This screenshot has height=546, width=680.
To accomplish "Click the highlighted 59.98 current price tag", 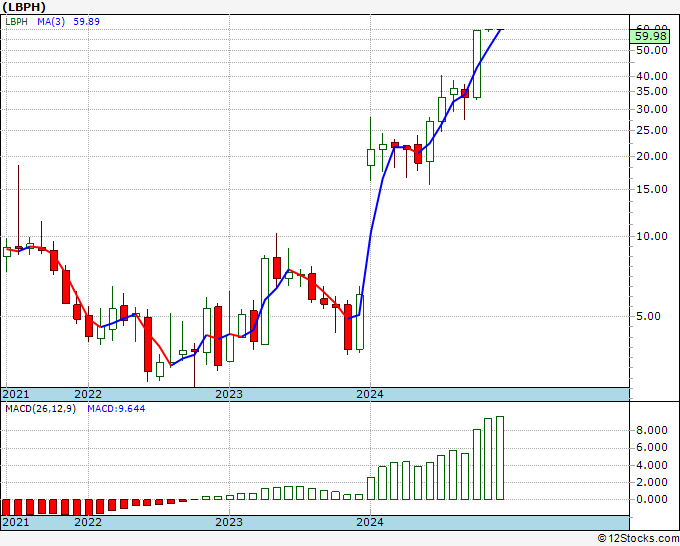I will pos(650,36).
